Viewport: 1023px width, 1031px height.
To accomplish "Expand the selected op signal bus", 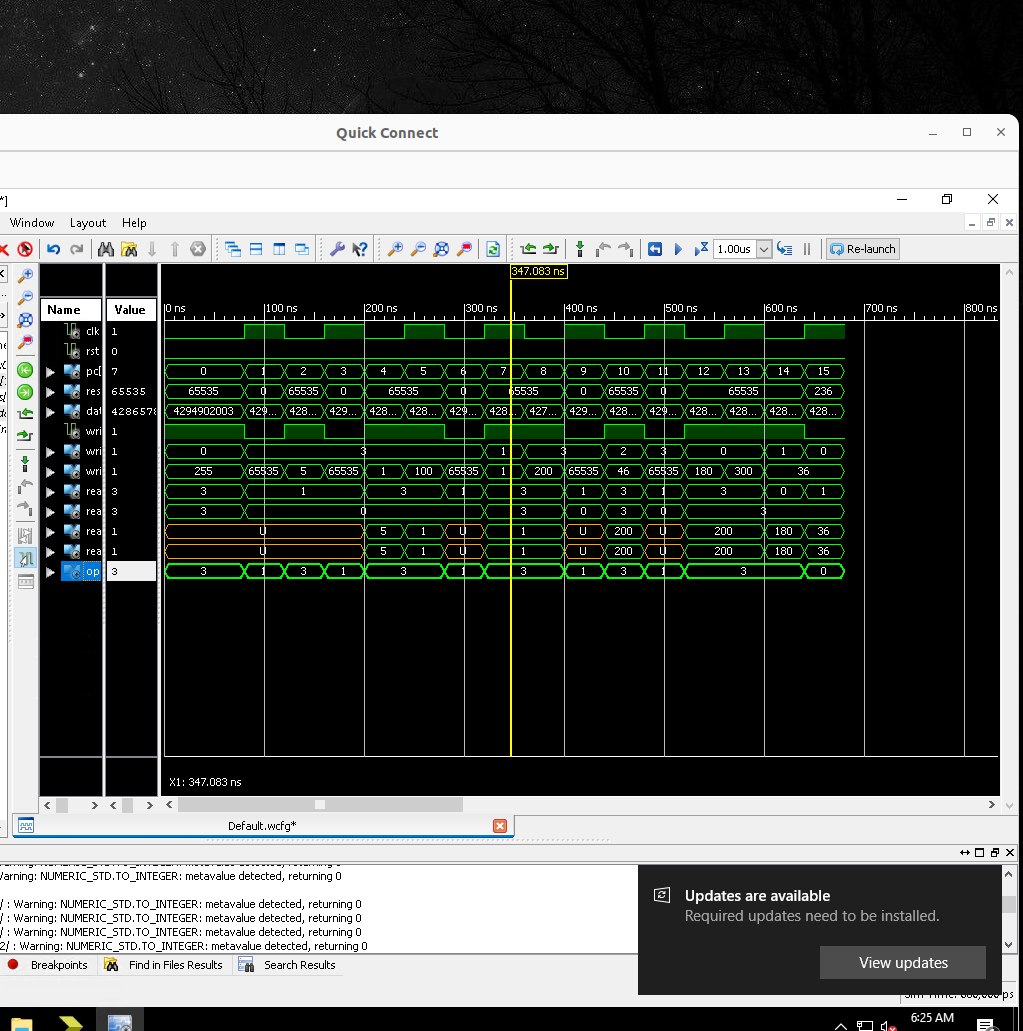I will coord(51,571).
